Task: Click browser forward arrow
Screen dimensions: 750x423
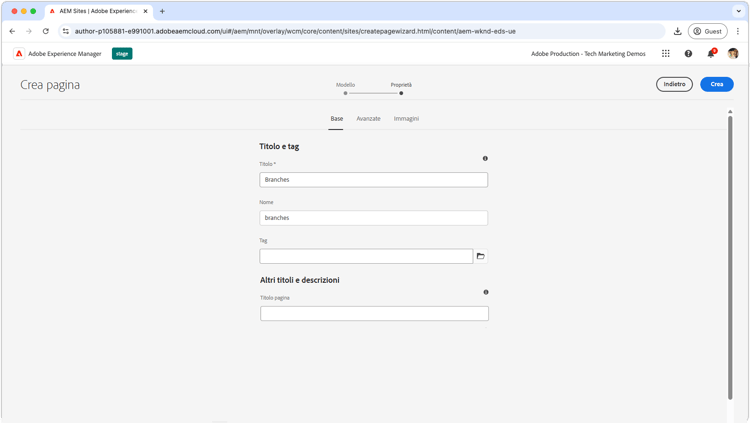Action: [29, 31]
